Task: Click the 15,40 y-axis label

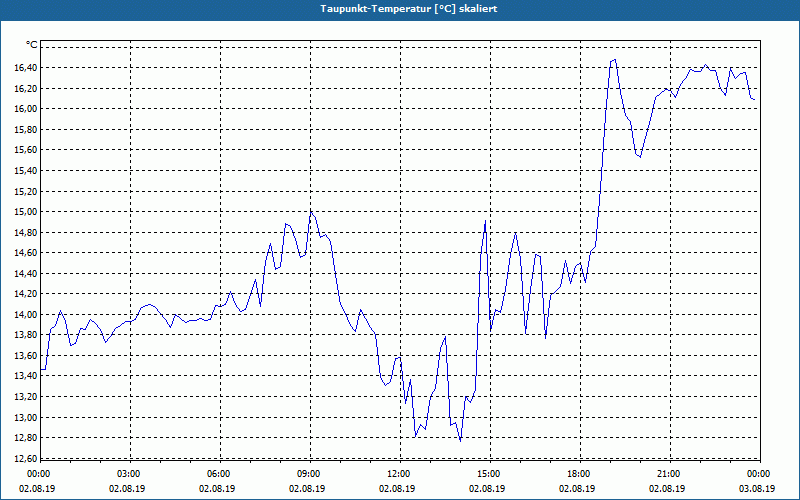Action: (26, 170)
